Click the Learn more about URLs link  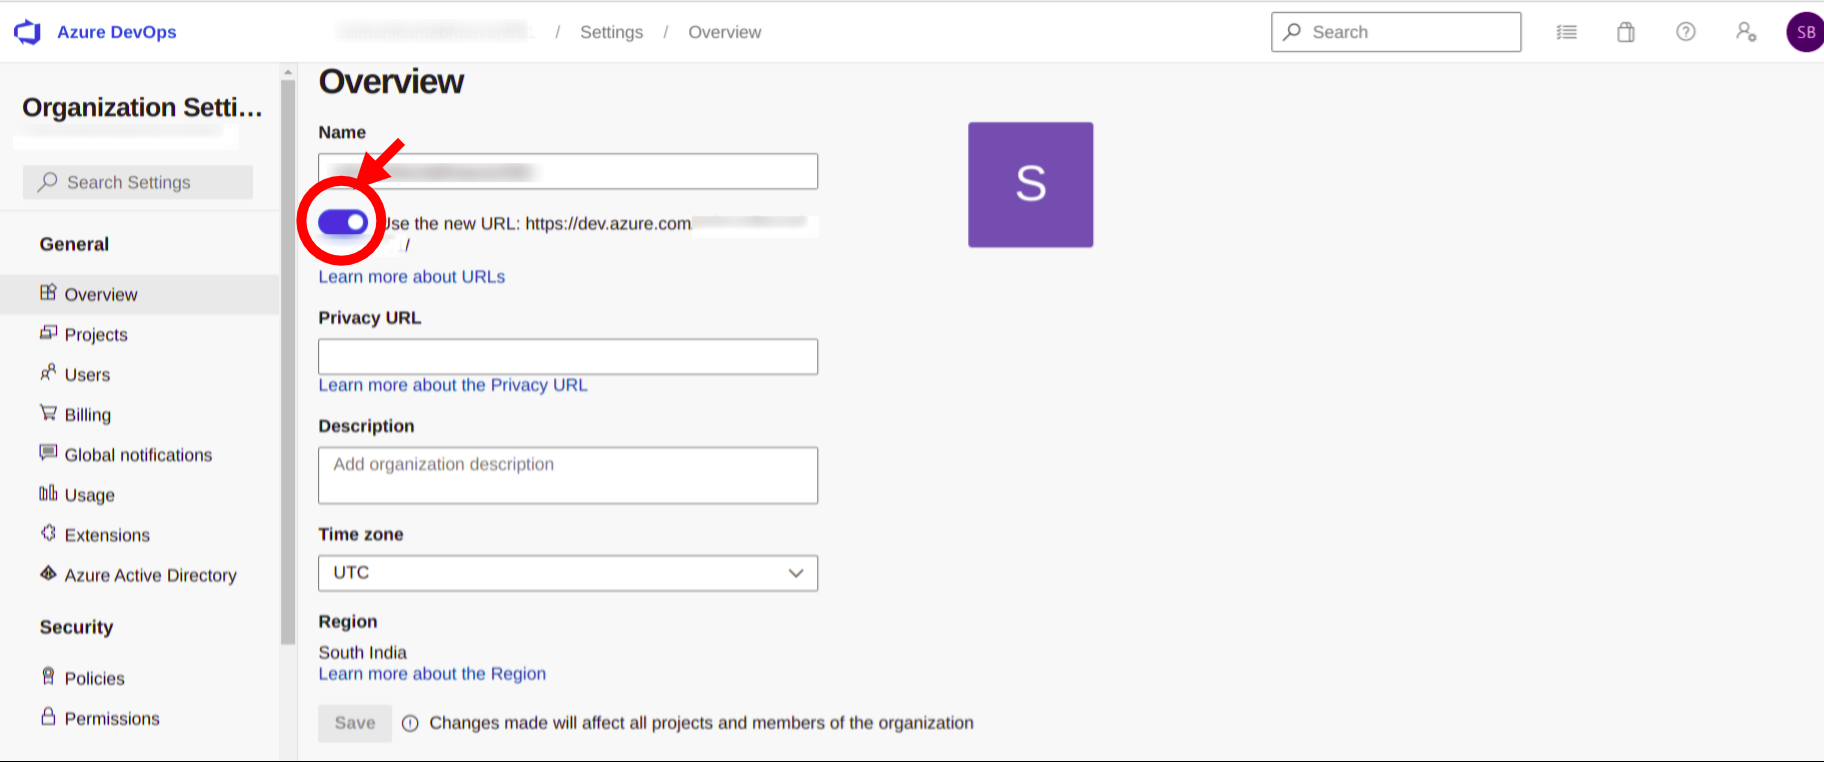411,277
